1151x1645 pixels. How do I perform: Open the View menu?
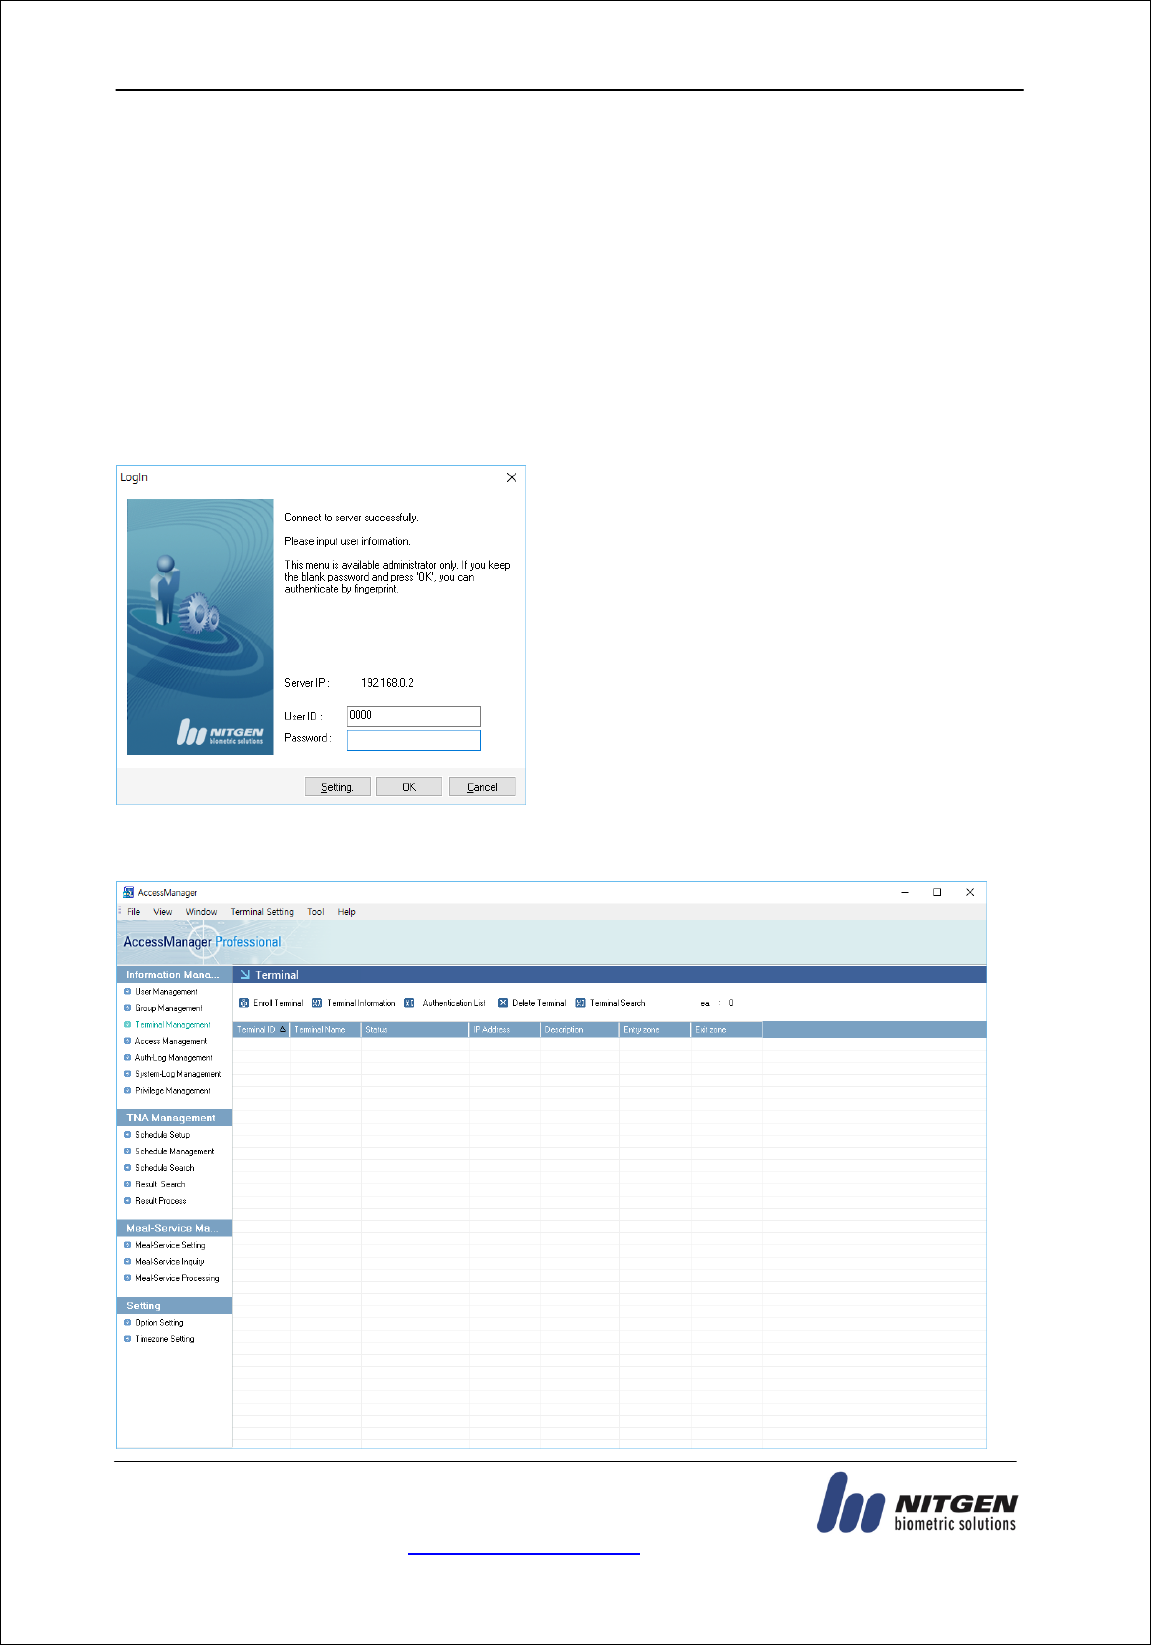click(163, 912)
